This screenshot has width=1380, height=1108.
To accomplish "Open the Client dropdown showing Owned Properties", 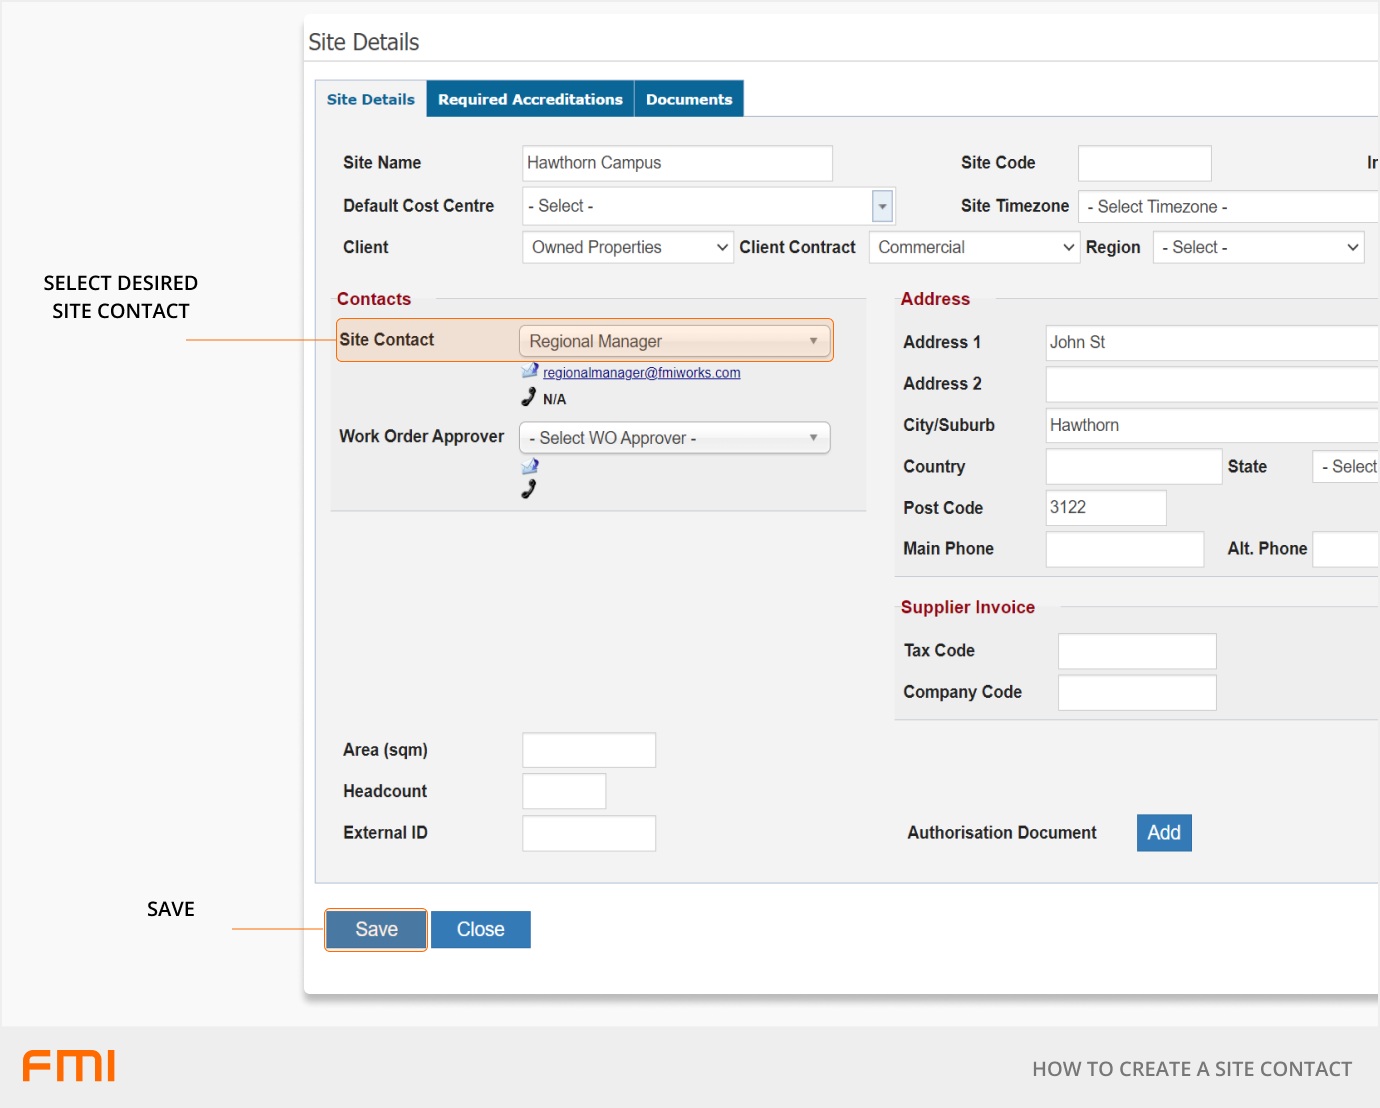I will coord(628,248).
